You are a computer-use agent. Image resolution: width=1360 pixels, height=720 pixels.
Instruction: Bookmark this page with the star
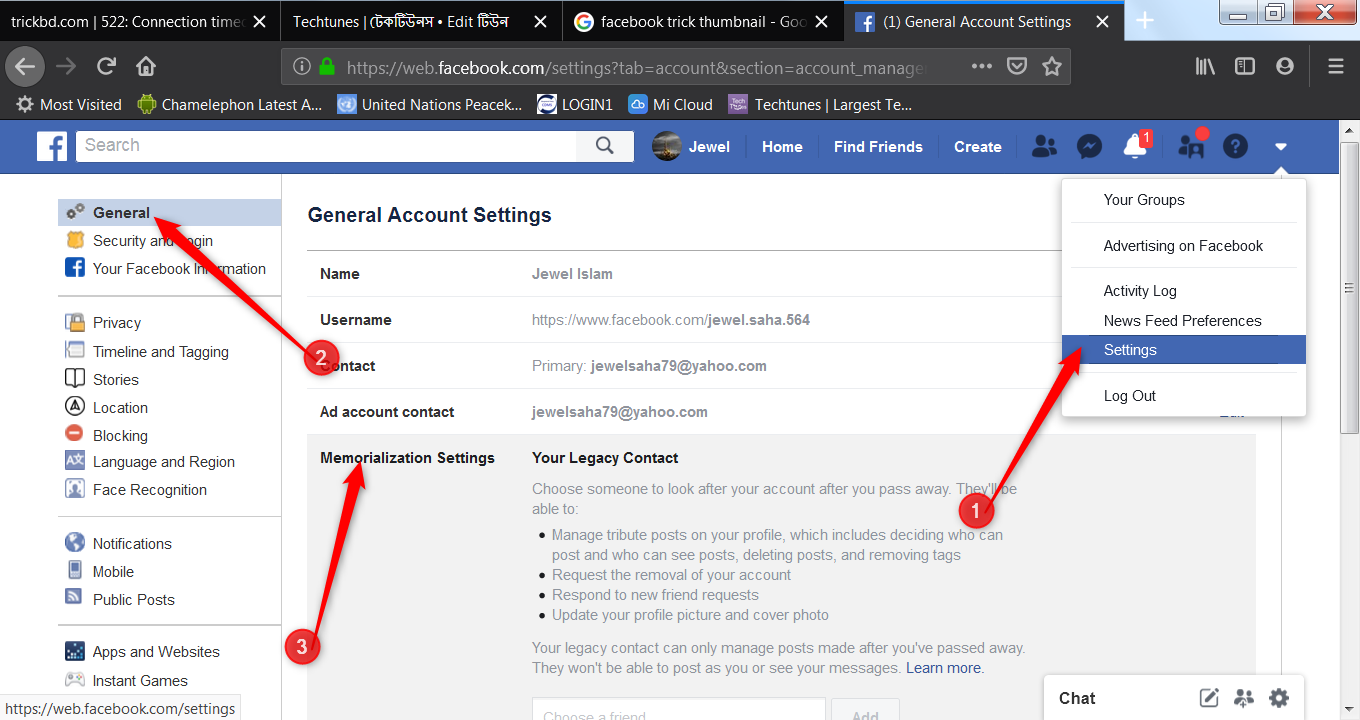point(1051,66)
